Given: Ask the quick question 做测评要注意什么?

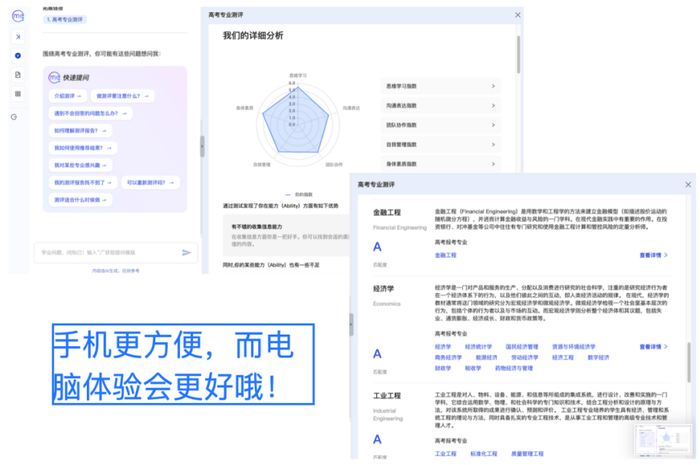Looking at the screenshot, I should tap(123, 96).
